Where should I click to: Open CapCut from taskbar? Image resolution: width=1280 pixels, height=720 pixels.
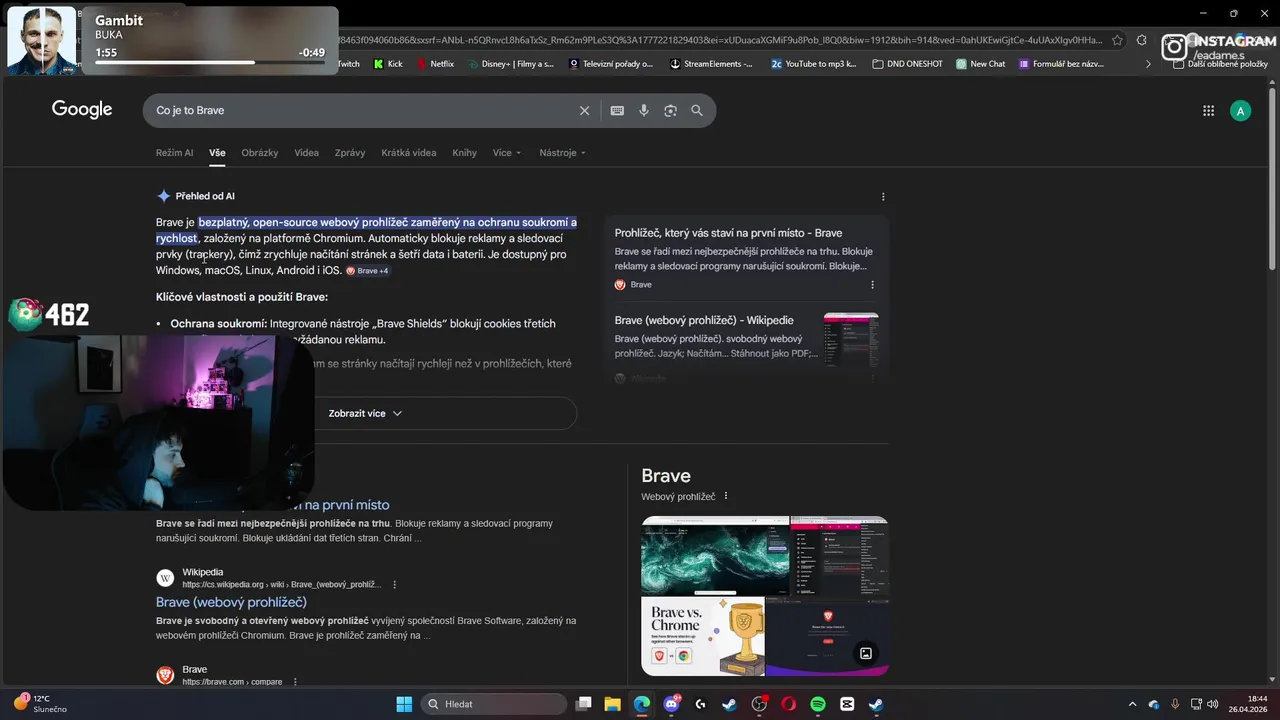[x=847, y=704]
